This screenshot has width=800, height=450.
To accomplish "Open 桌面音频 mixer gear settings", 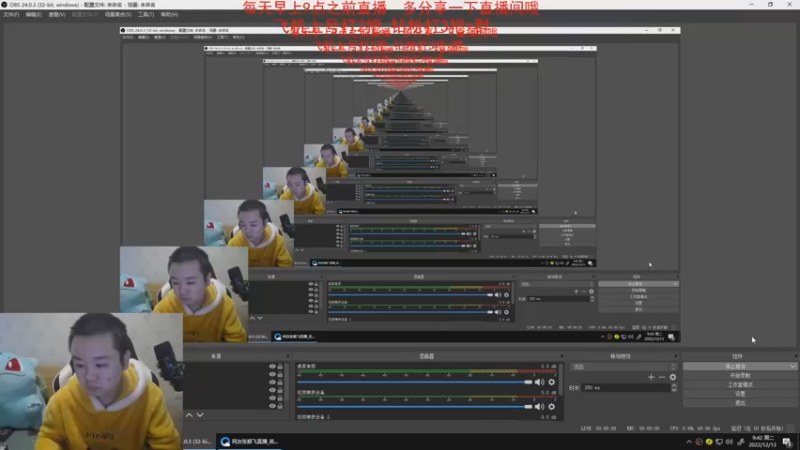I will pyautogui.click(x=552, y=382).
